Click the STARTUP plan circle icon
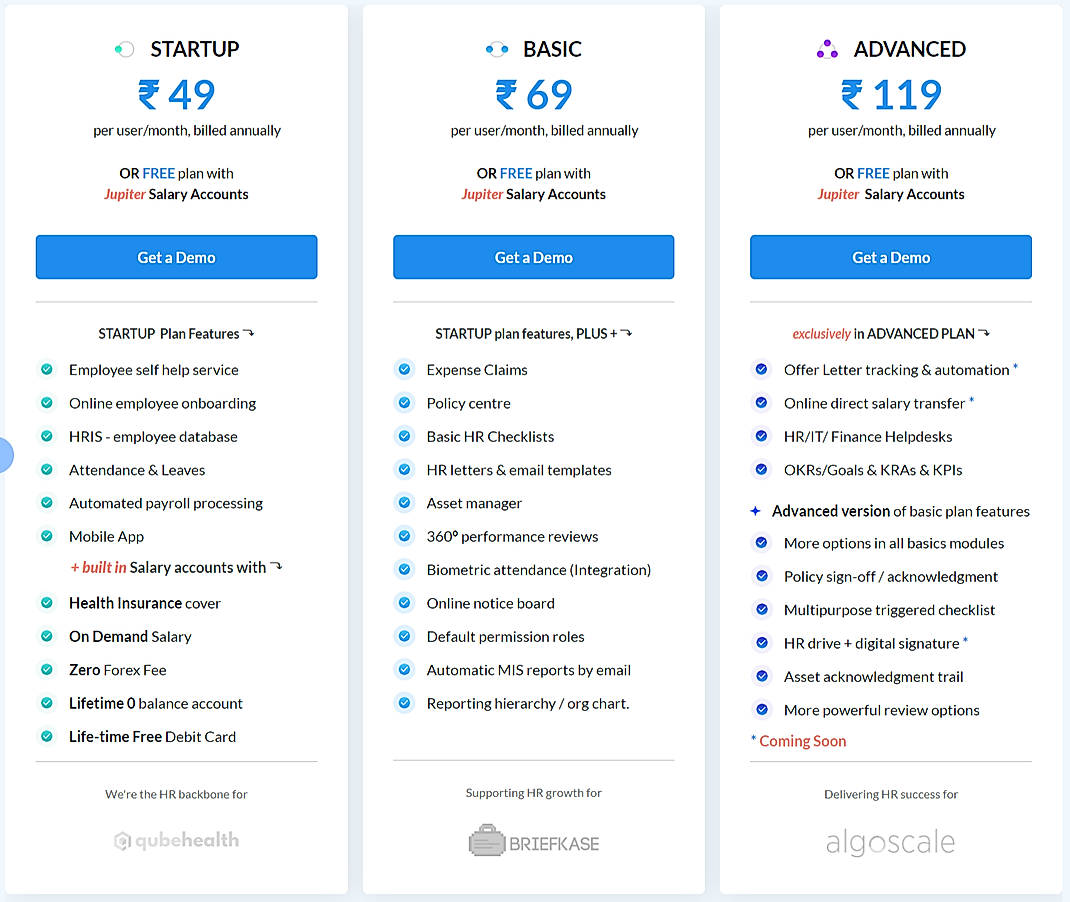Viewport: 1070px width, 902px height. [x=124, y=48]
